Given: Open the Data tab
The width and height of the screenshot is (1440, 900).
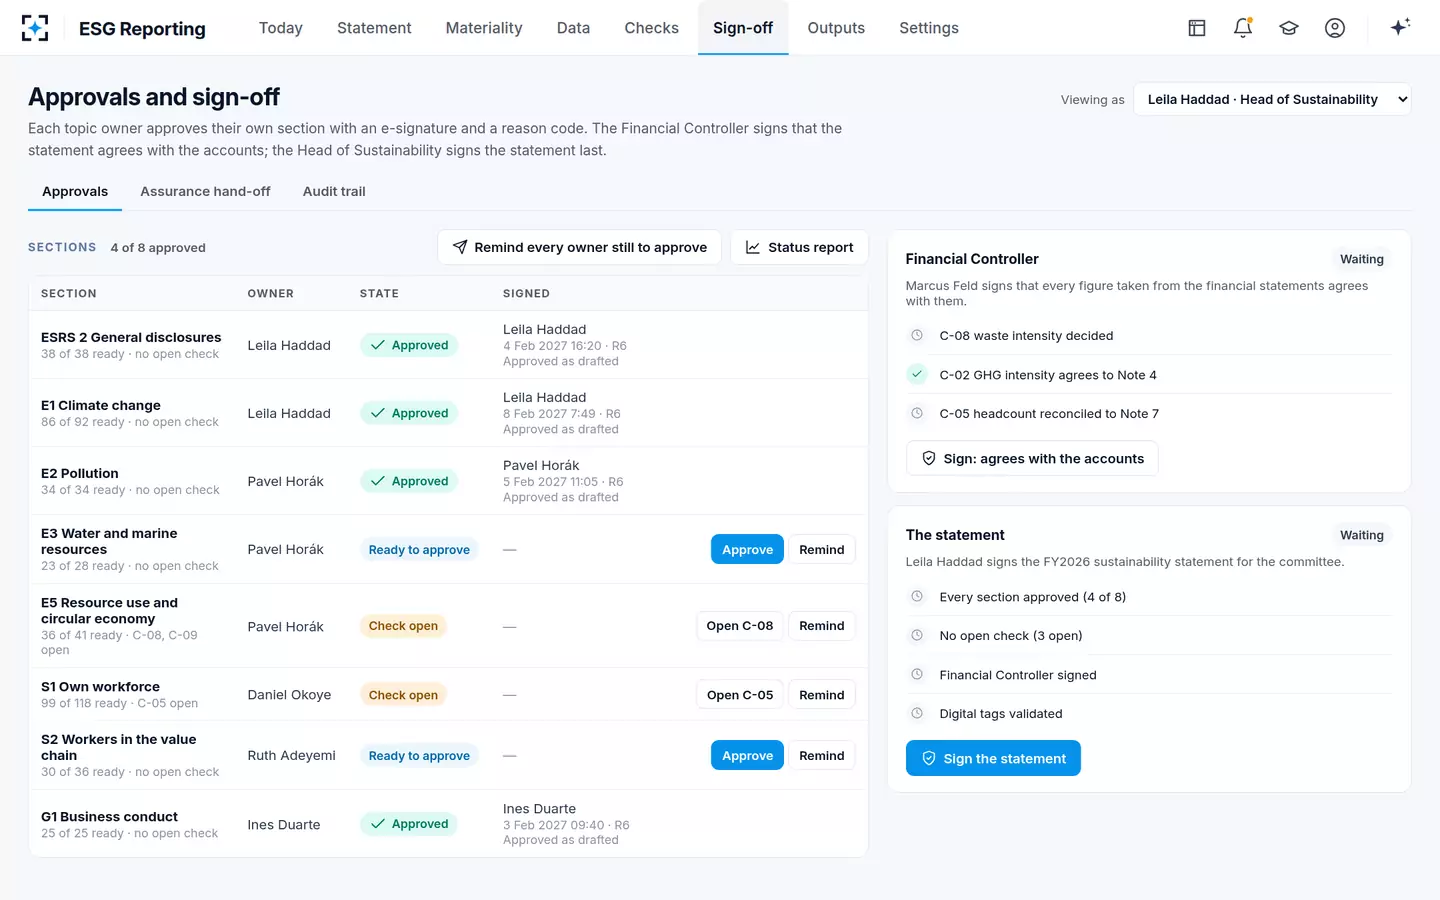Looking at the screenshot, I should pyautogui.click(x=573, y=28).
